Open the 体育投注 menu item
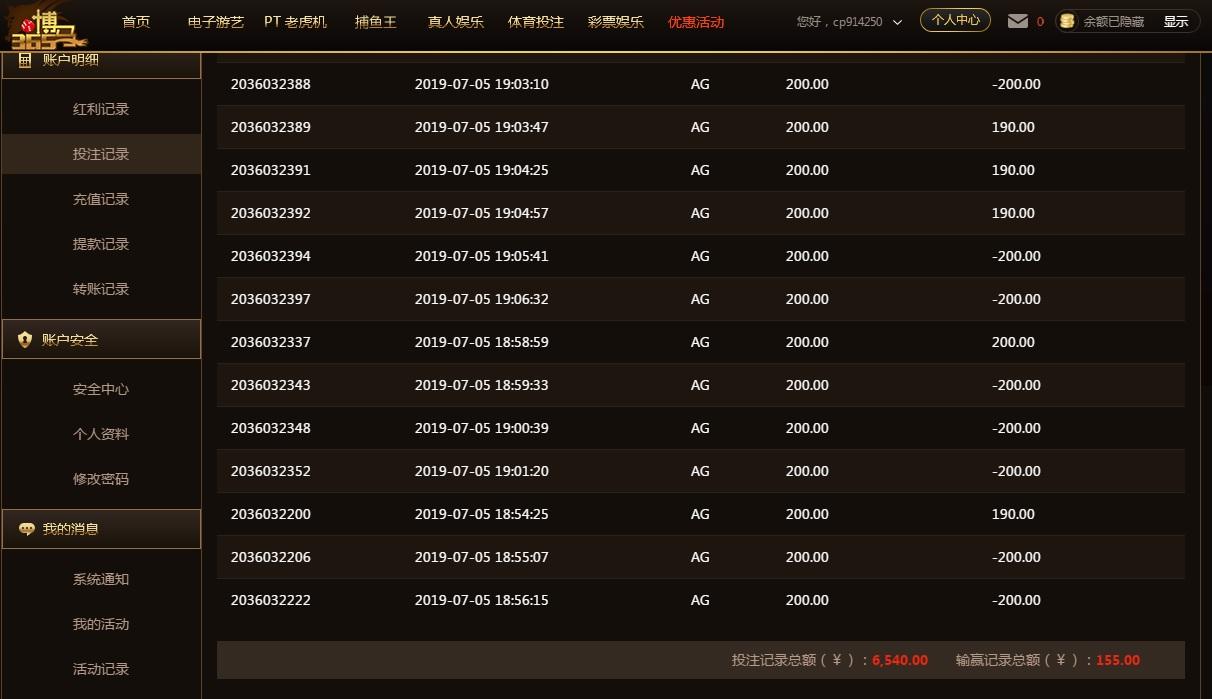 pos(536,21)
